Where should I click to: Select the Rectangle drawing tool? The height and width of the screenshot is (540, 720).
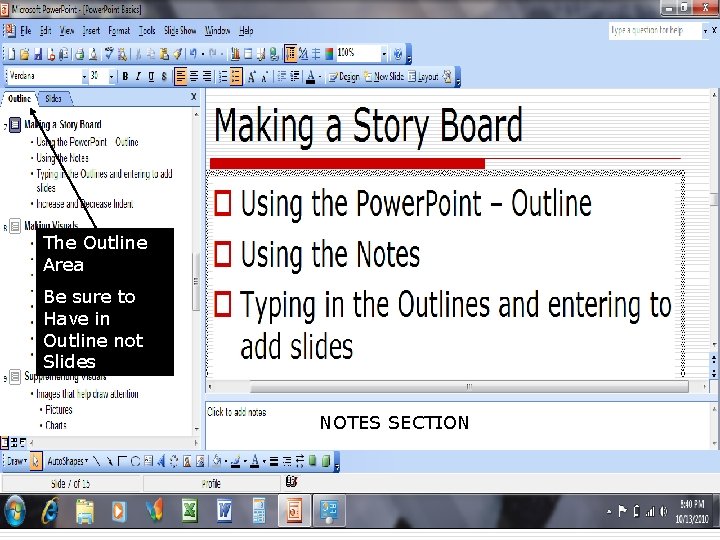click(x=122, y=461)
